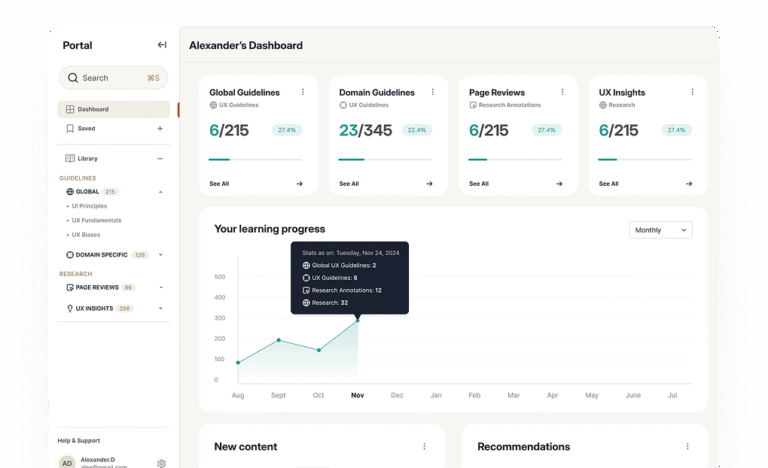Viewport: 768px width, 468px height.
Task: Open three-dot menu on UX Insights card
Action: point(691,92)
